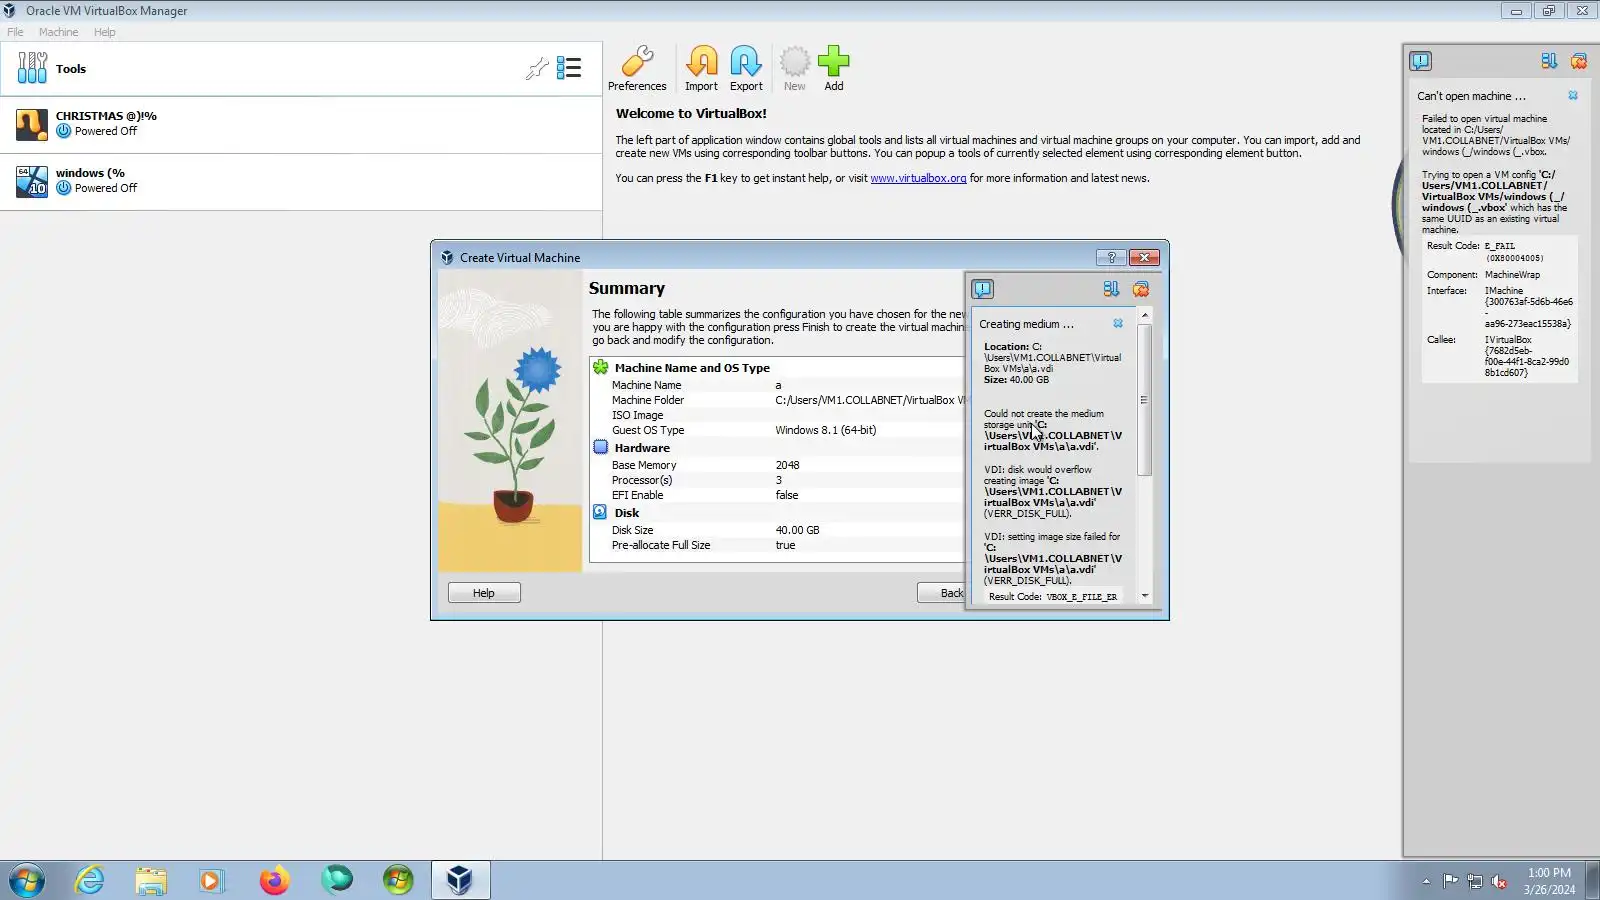Pin the Tools pane with pushpin icon

(537, 68)
